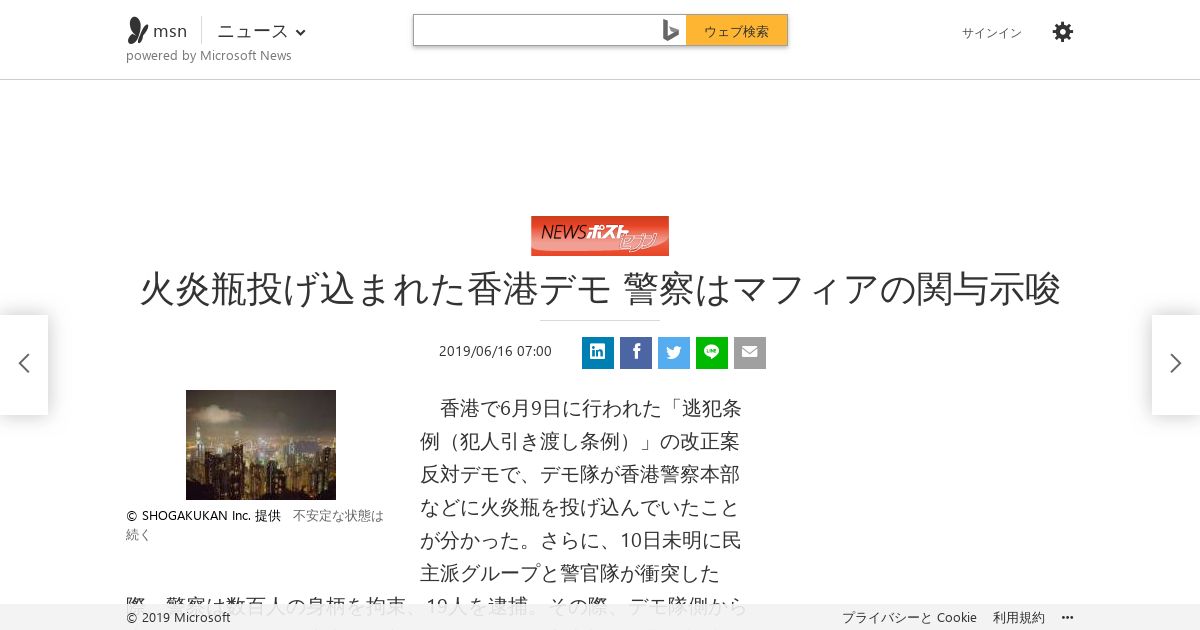
Task: Open the footer more options ellipsis
Action: (x=1067, y=618)
